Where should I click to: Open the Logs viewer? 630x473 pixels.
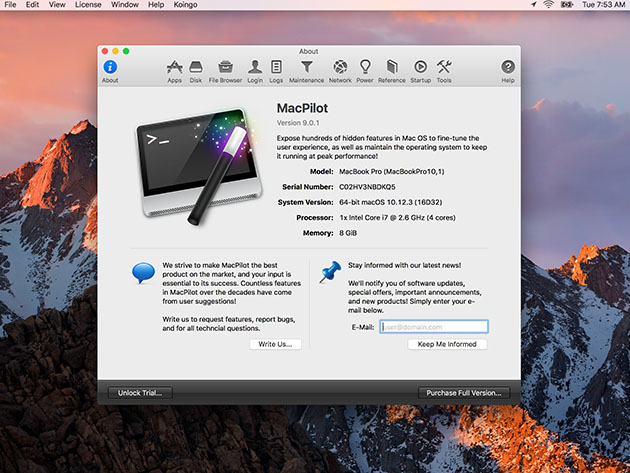point(276,68)
